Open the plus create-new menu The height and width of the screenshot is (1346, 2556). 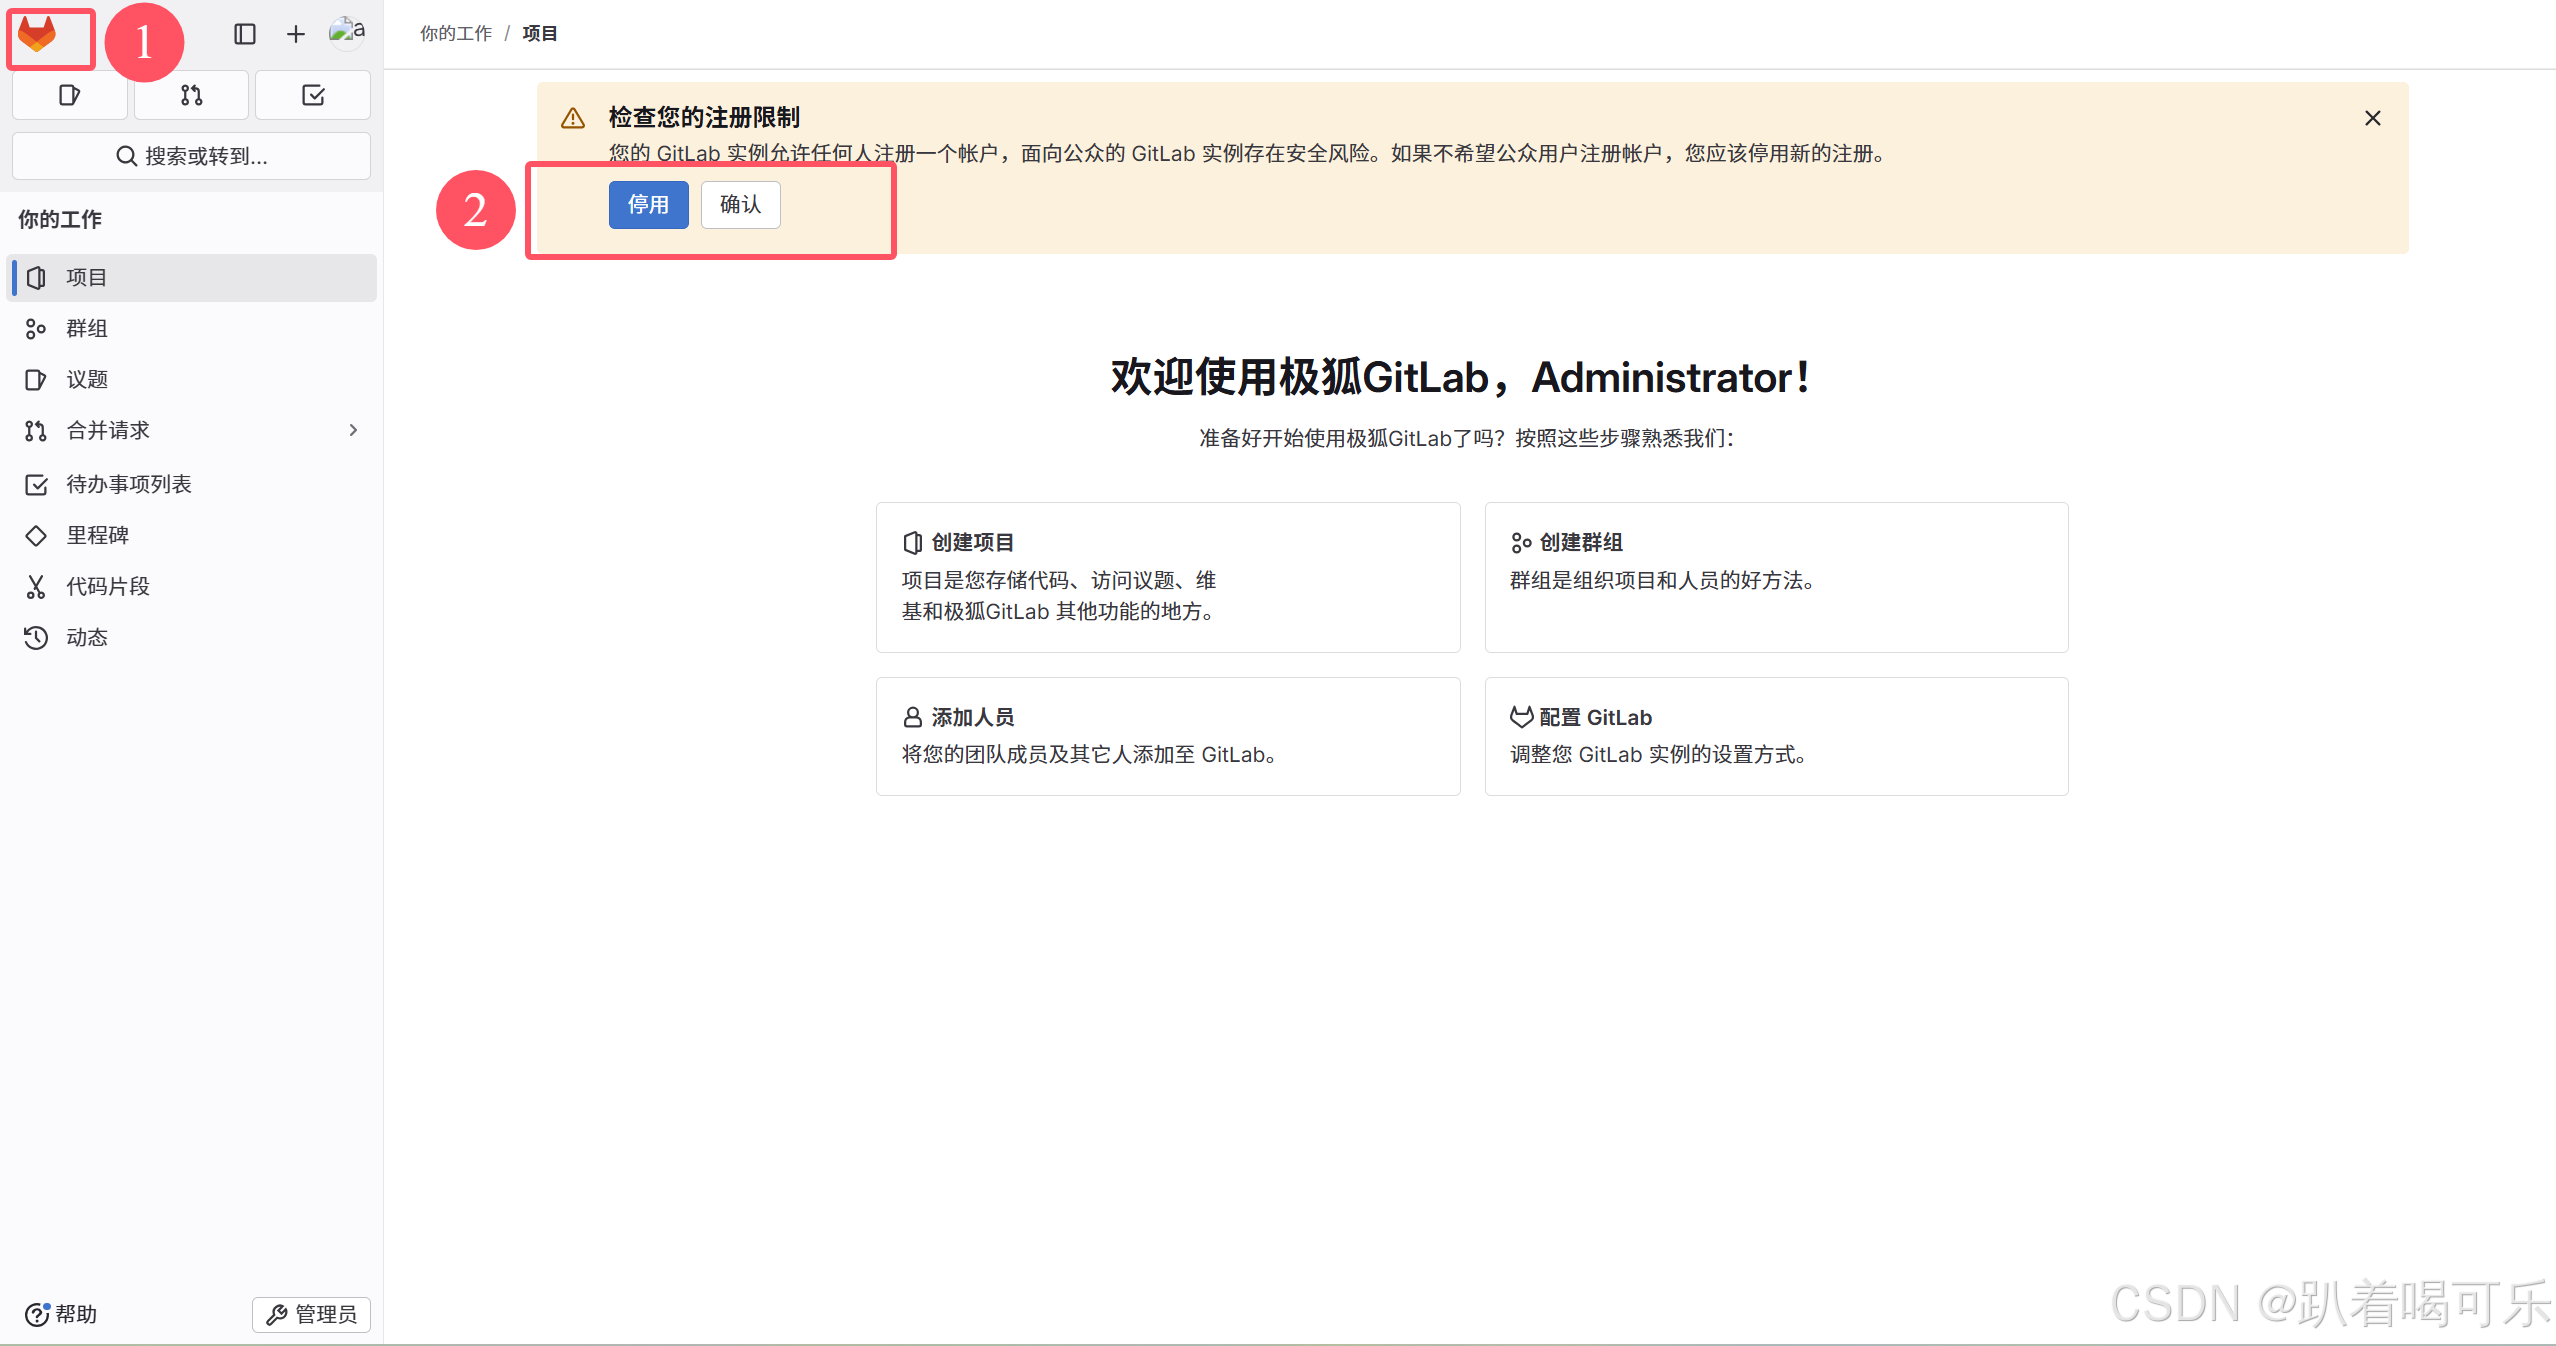pos(296,34)
